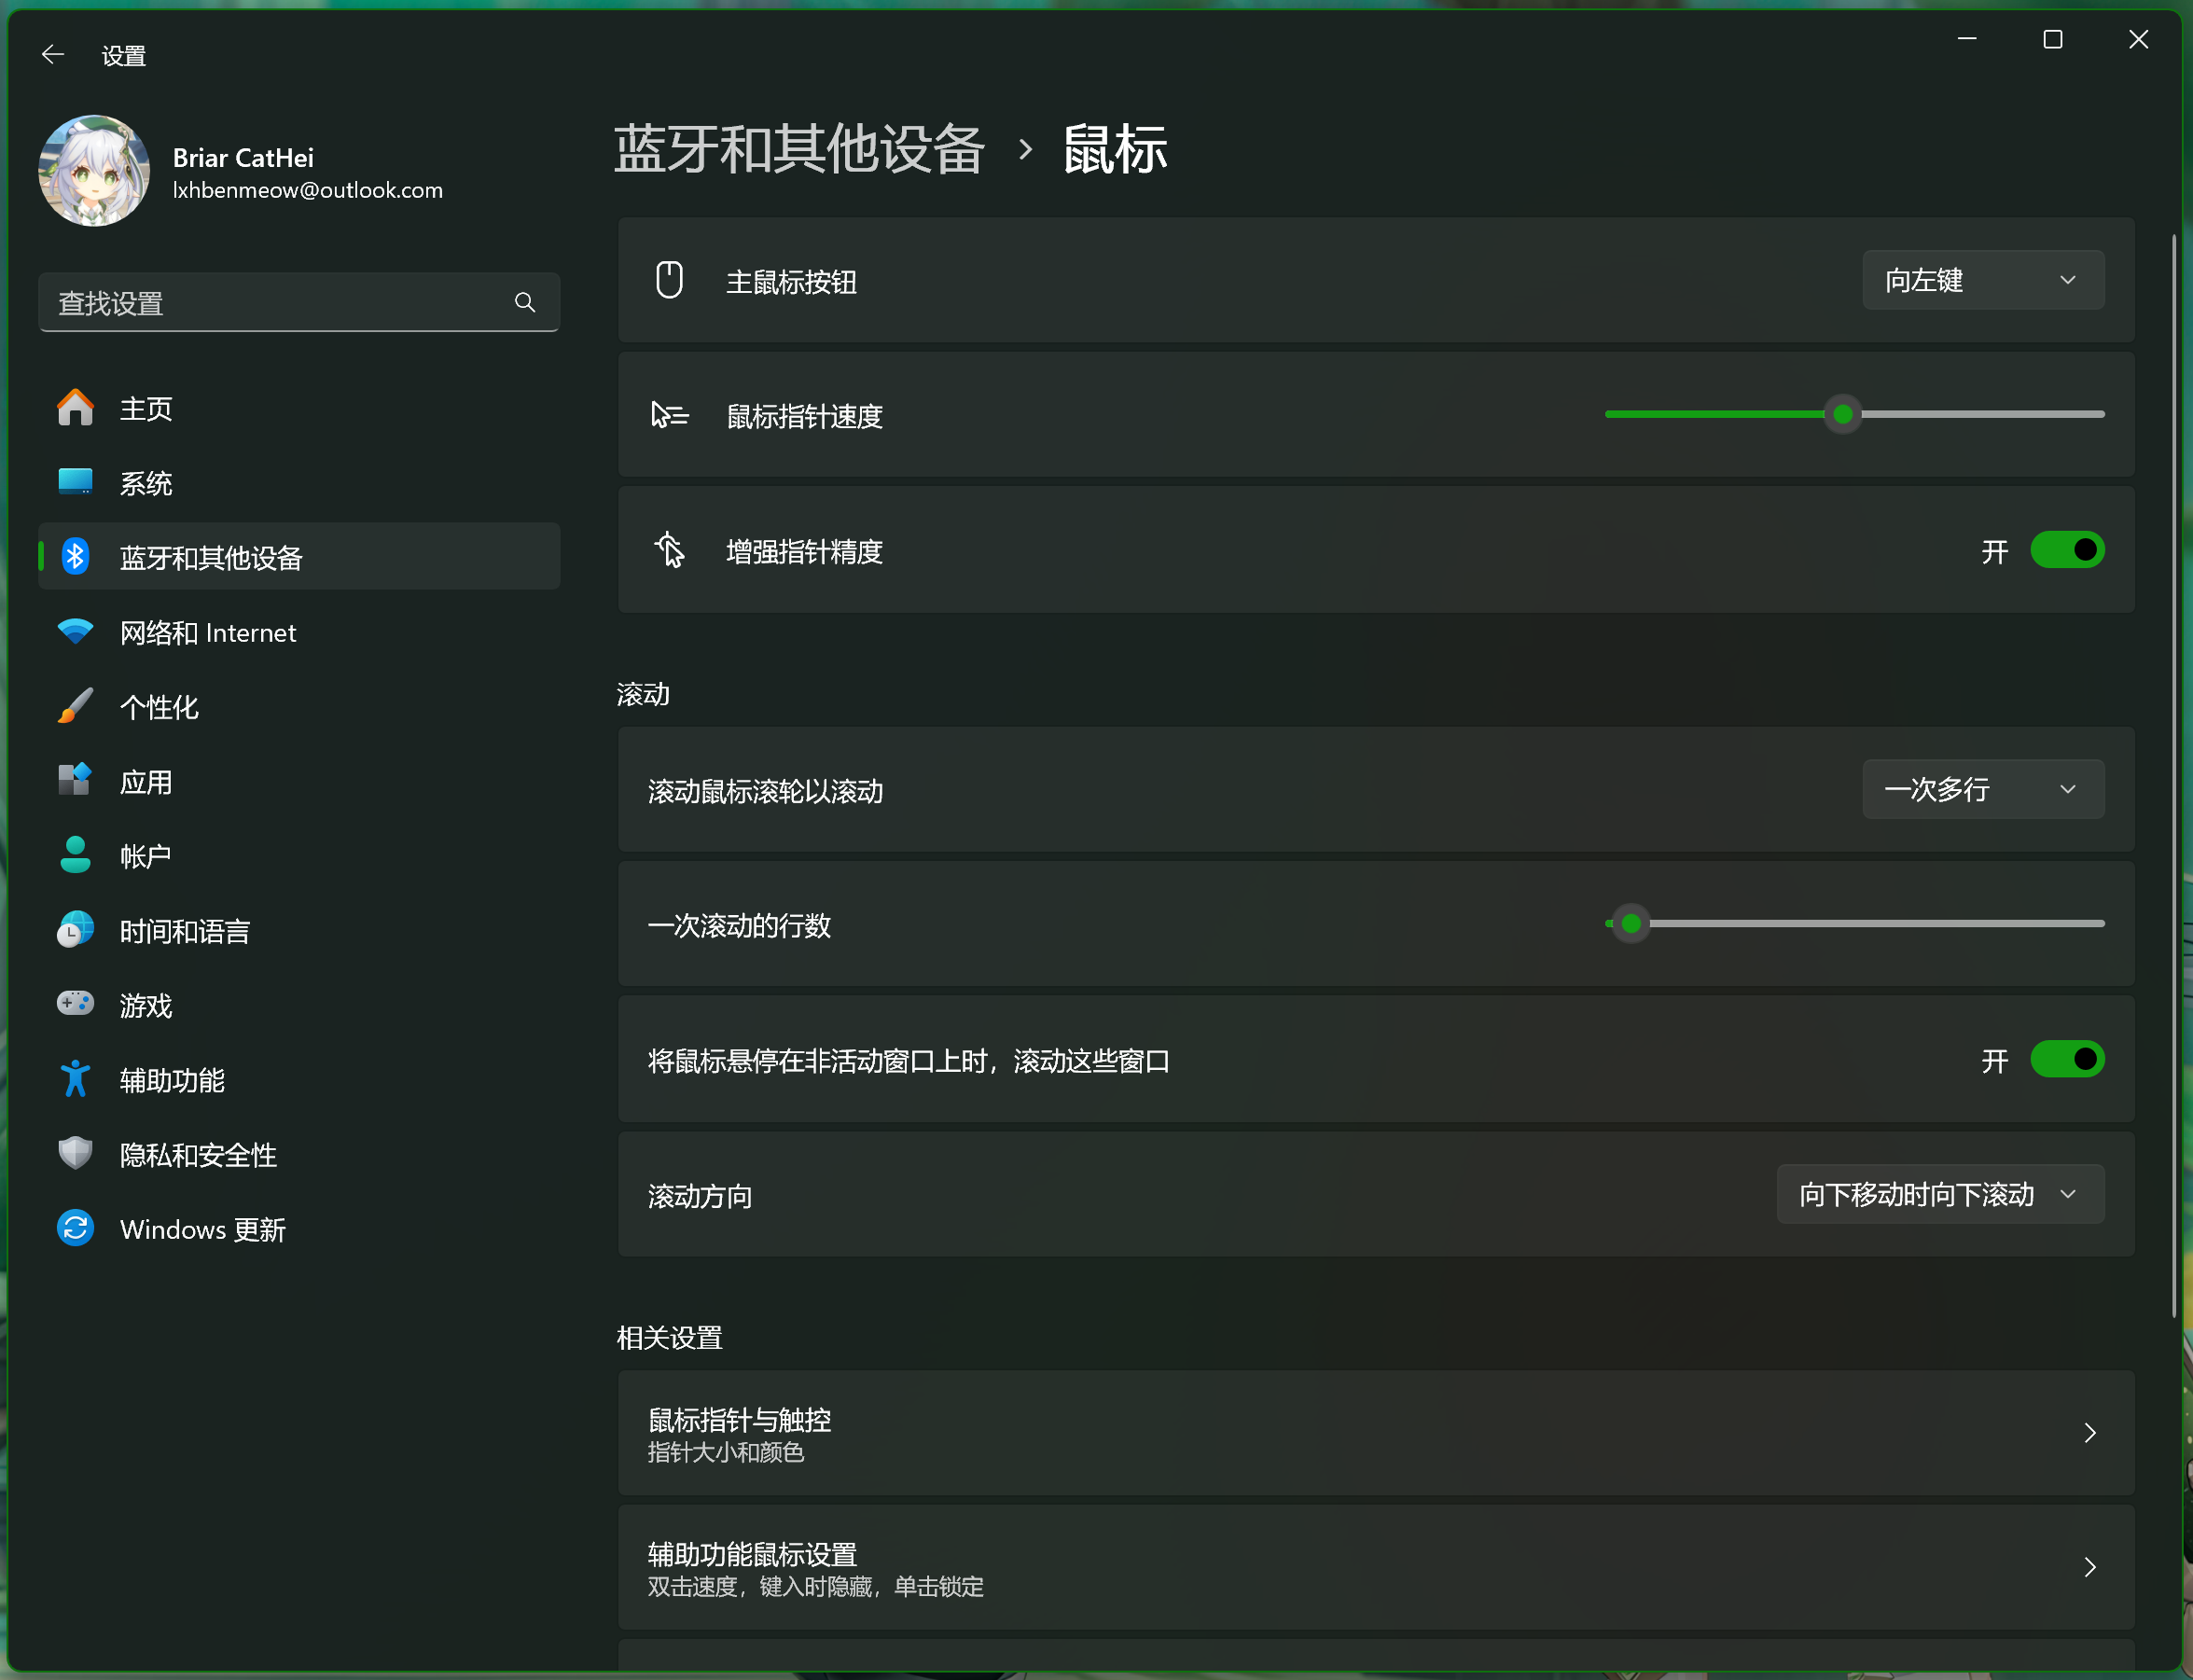The image size is (2193, 1680).
Task: Click the 游戏 gamepad icon
Action: pos(75,1004)
